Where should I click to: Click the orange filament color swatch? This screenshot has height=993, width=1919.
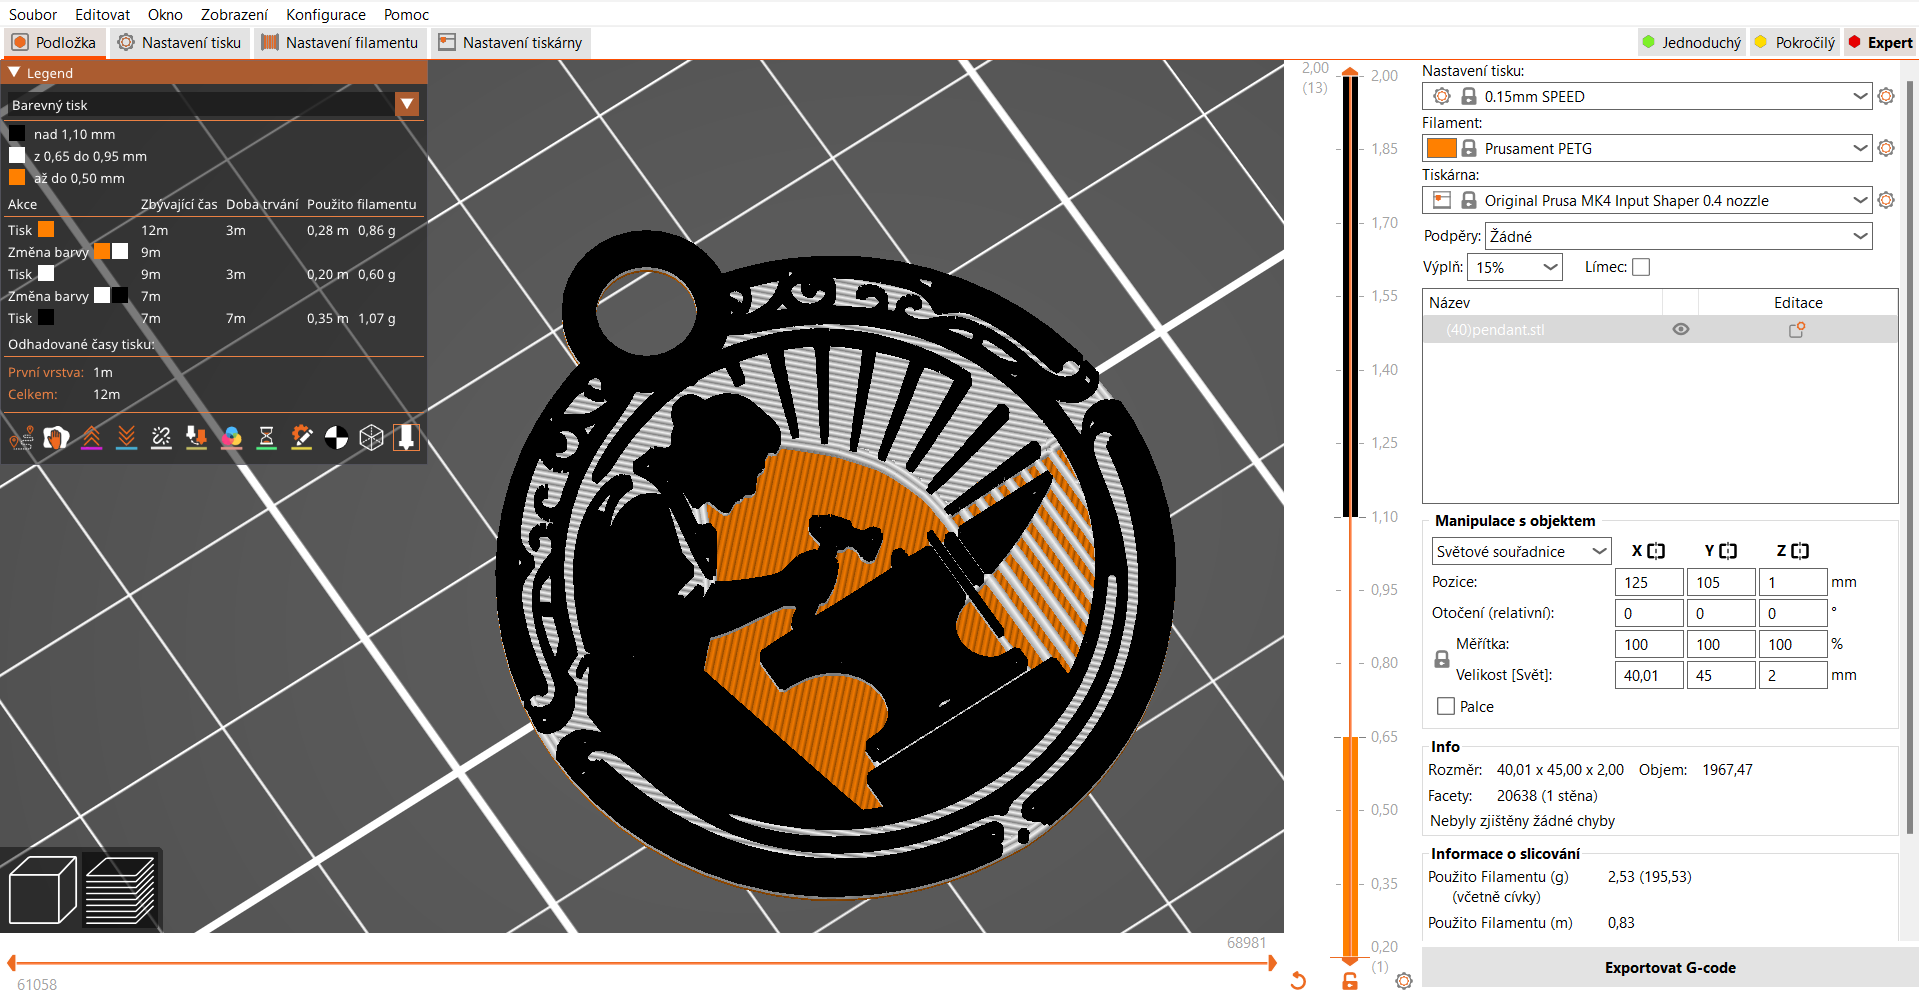coord(1441,148)
